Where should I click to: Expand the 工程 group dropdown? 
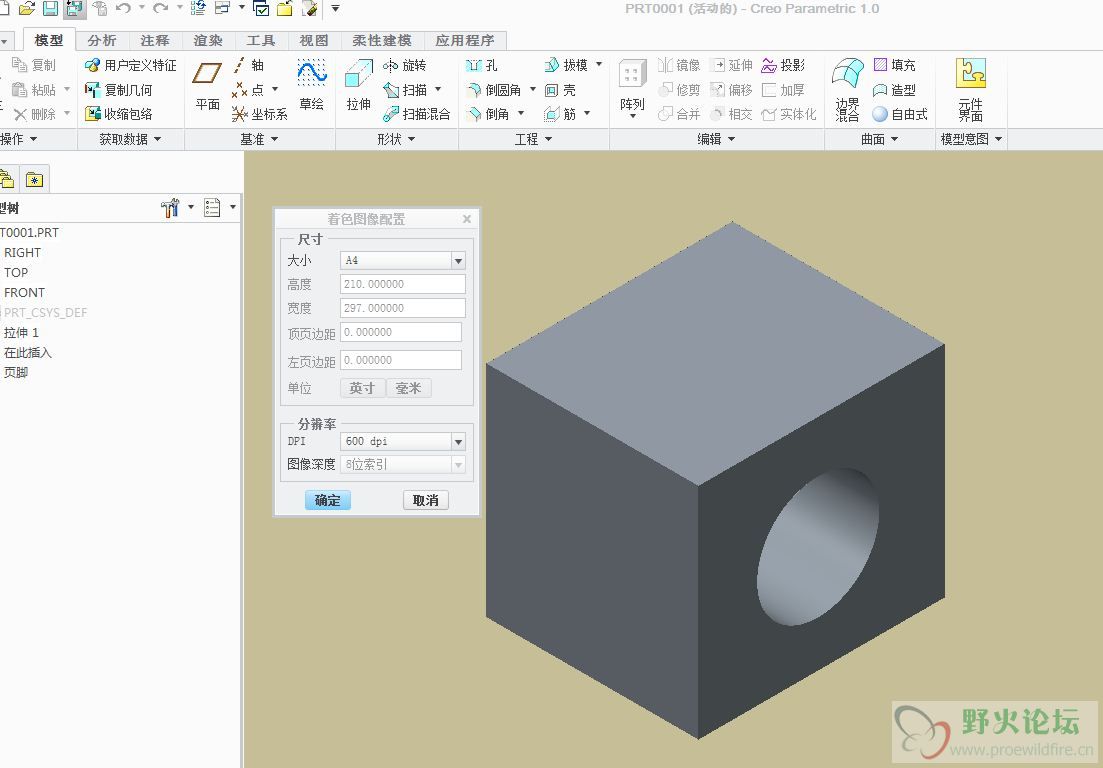click(533, 139)
